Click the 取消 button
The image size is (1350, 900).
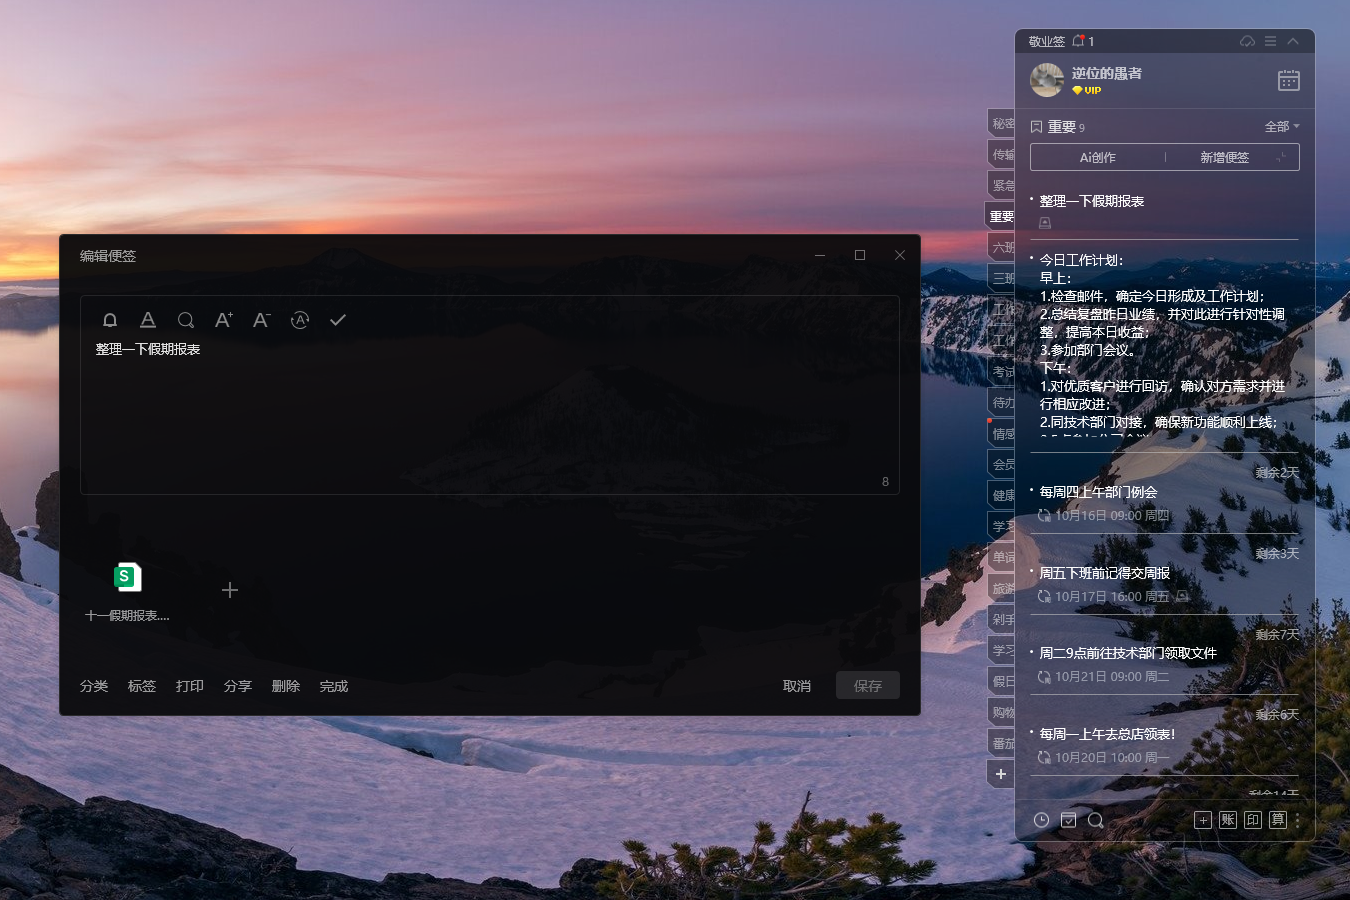click(797, 686)
